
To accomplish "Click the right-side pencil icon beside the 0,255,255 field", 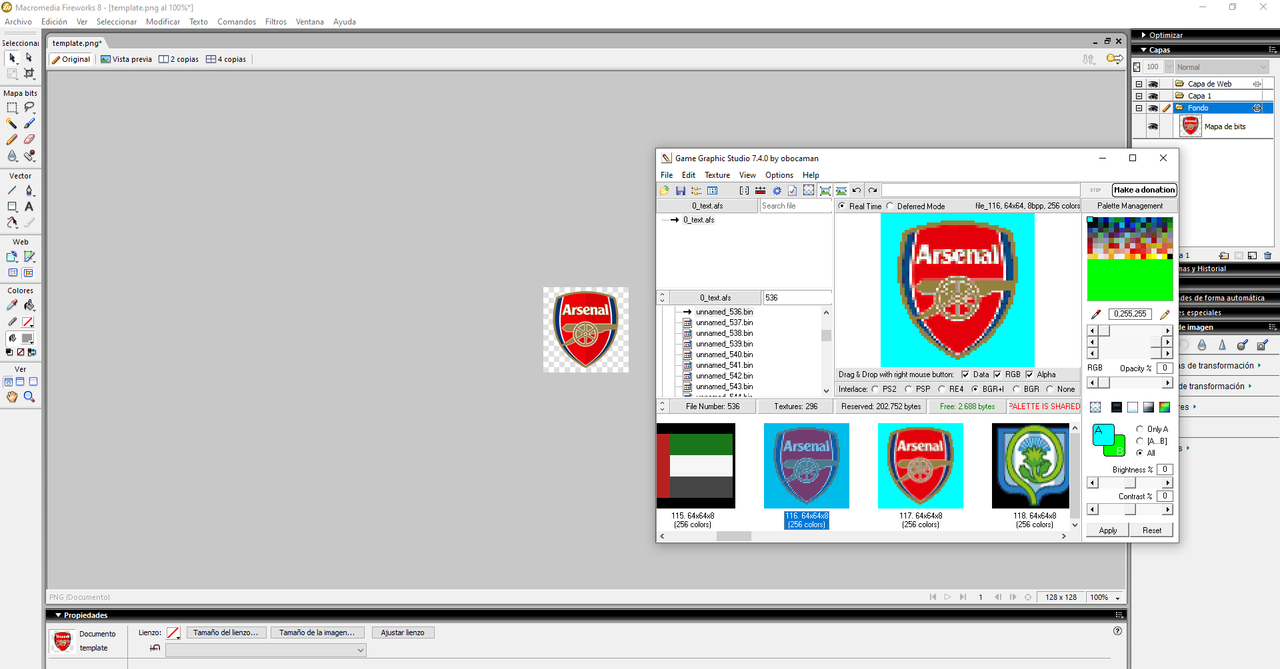I will pyautogui.click(x=1163, y=314).
